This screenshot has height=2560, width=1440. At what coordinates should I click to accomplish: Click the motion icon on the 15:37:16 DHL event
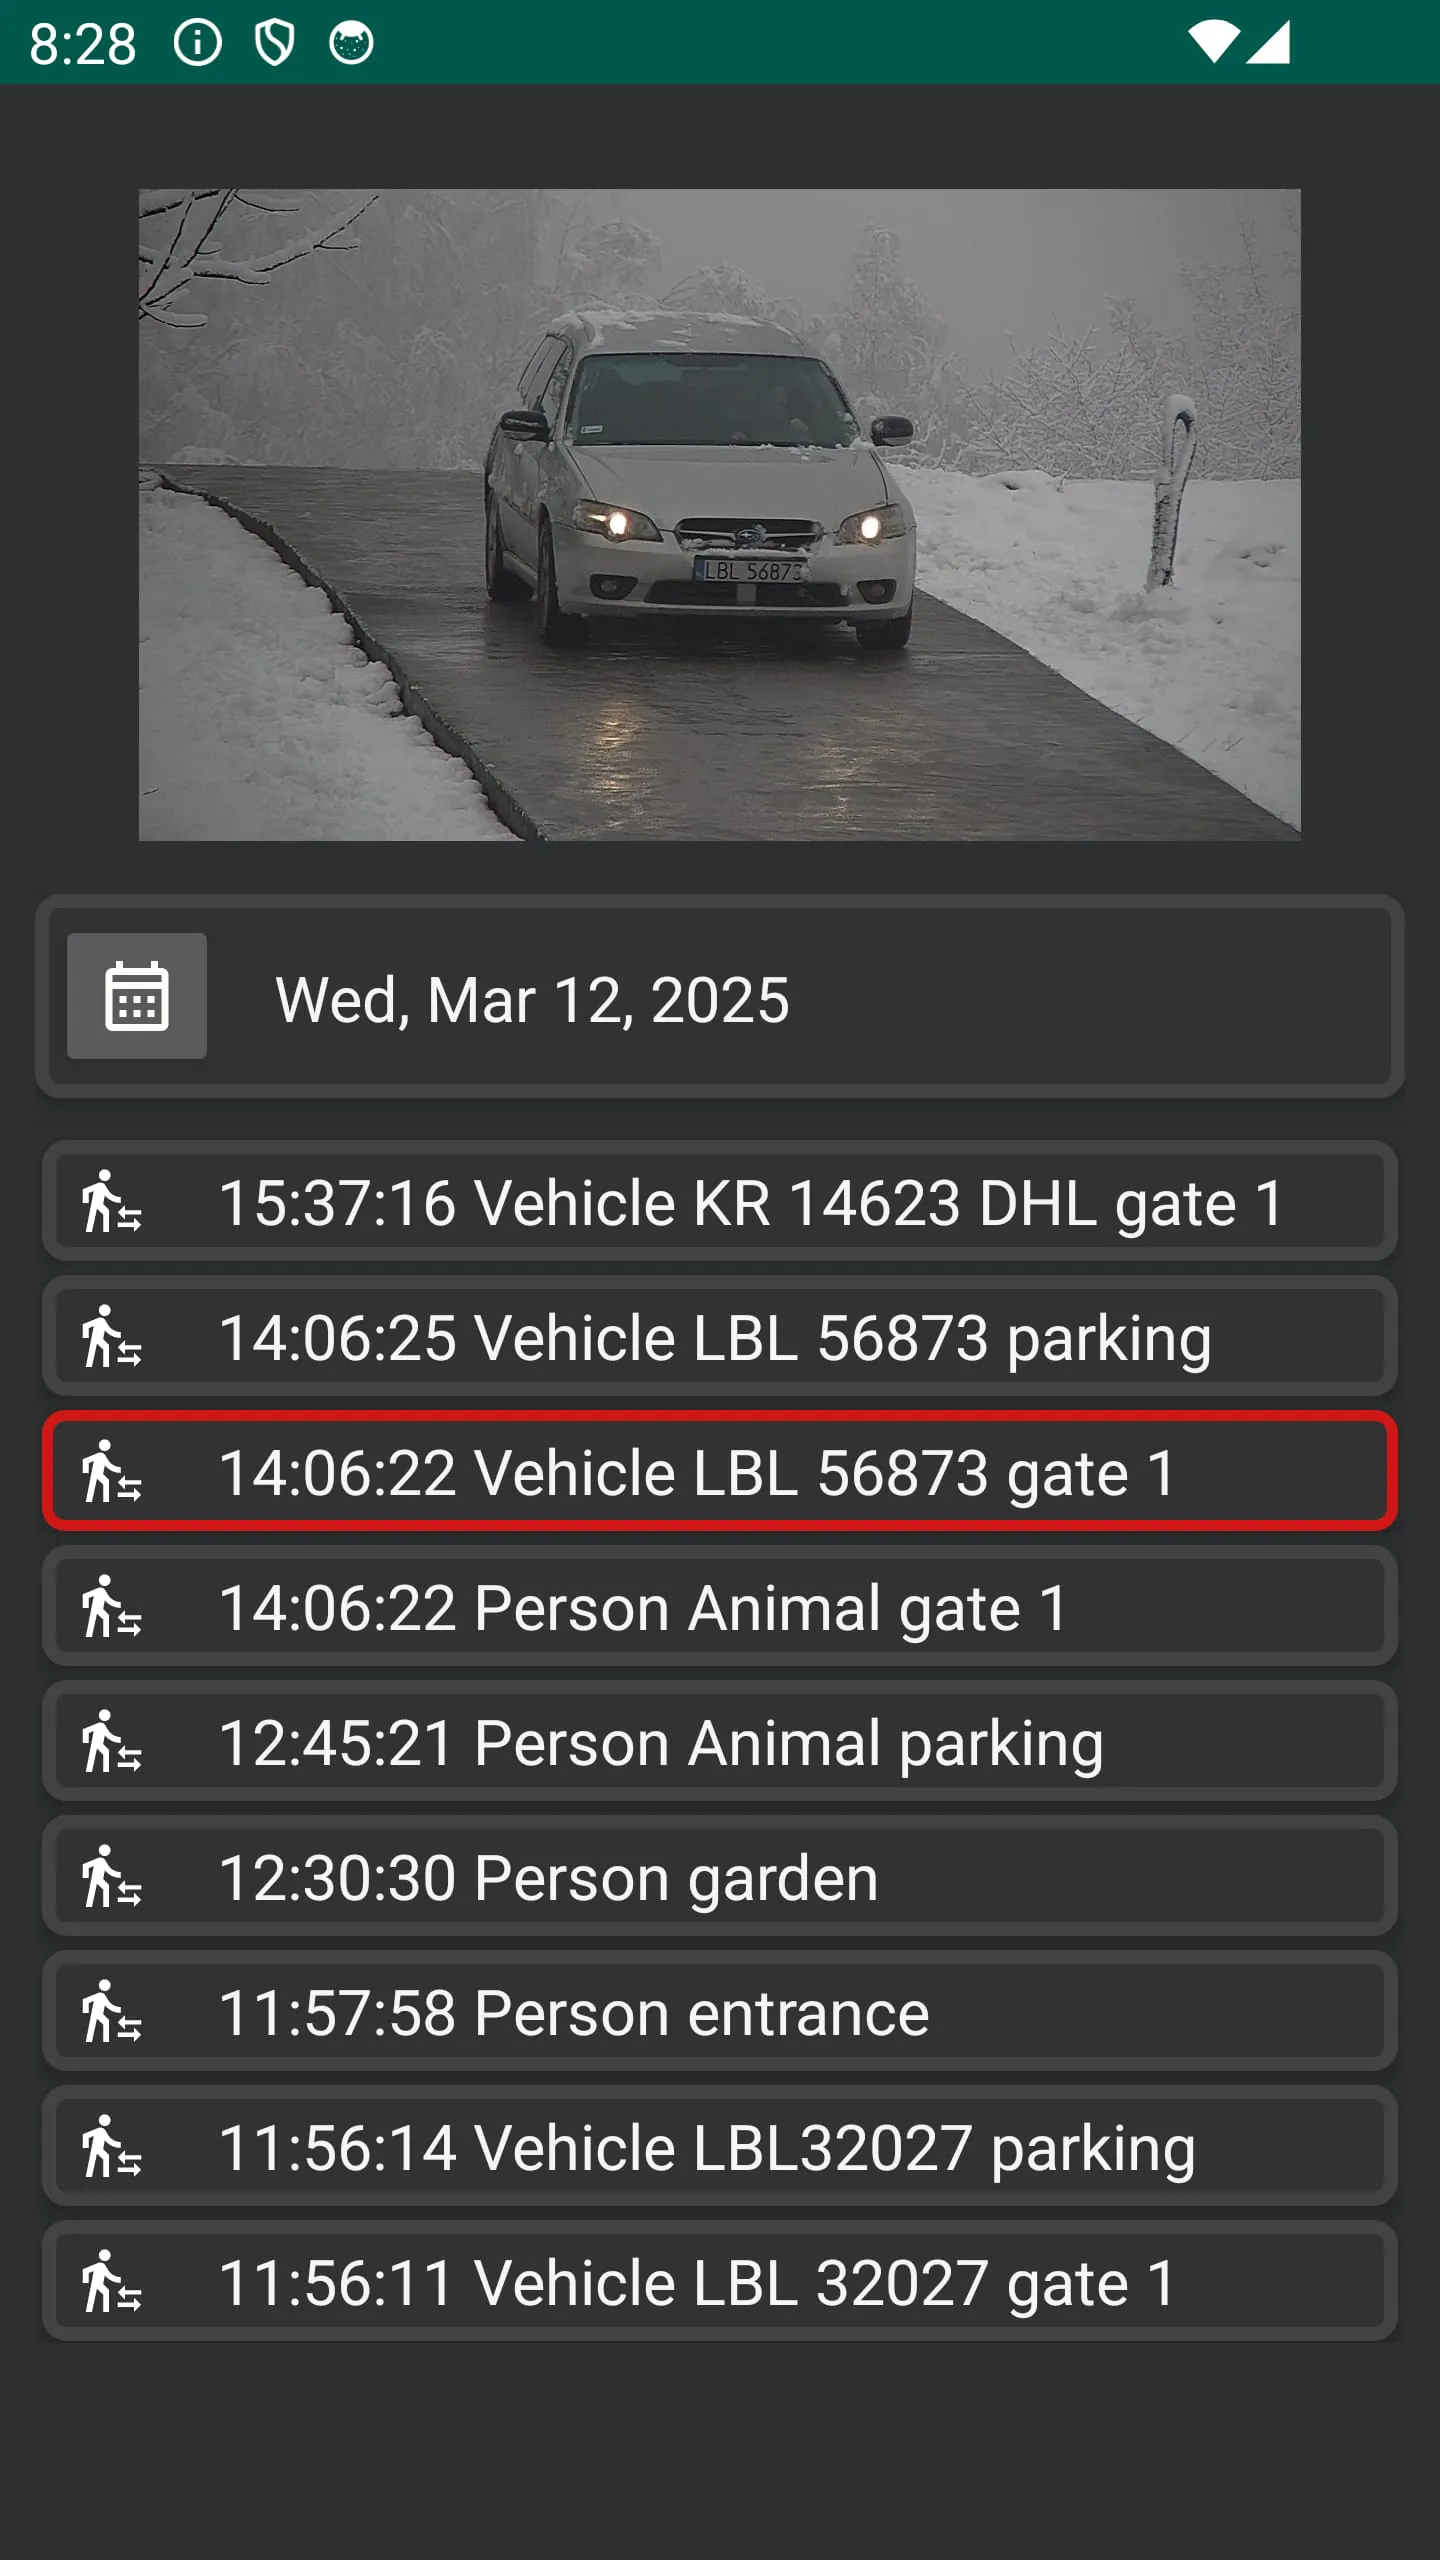113,1203
